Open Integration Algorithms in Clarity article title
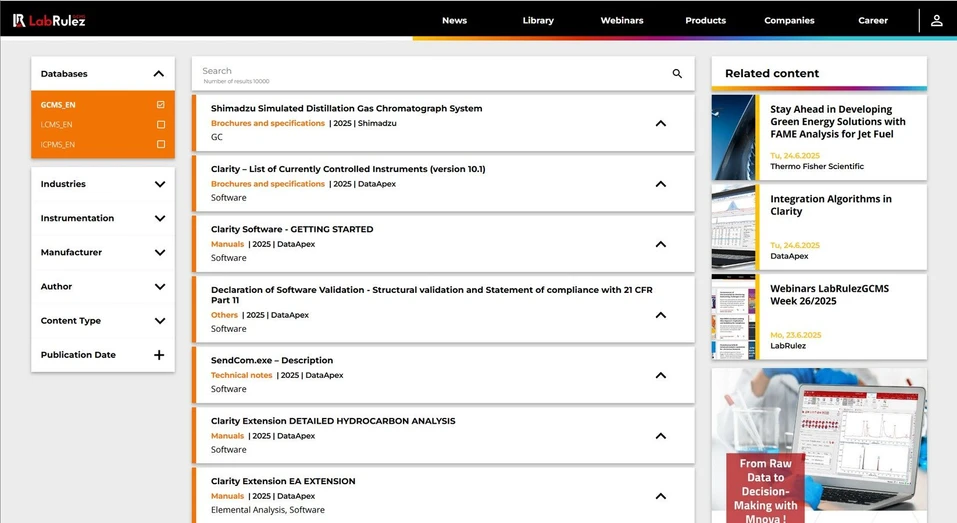 tap(831, 205)
